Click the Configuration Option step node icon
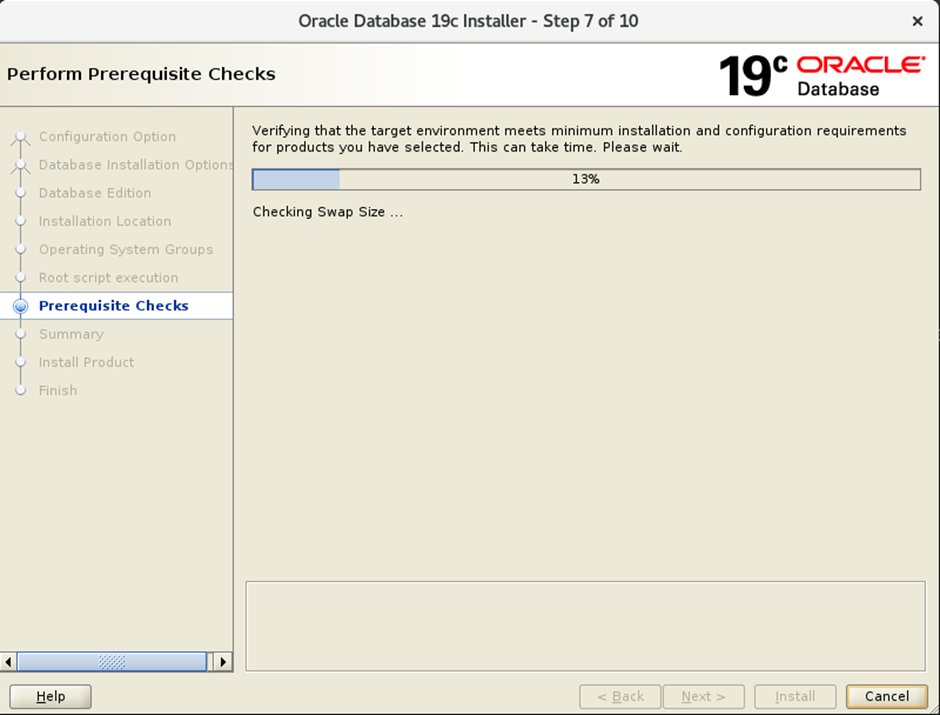The height and width of the screenshot is (715, 940). (20, 137)
